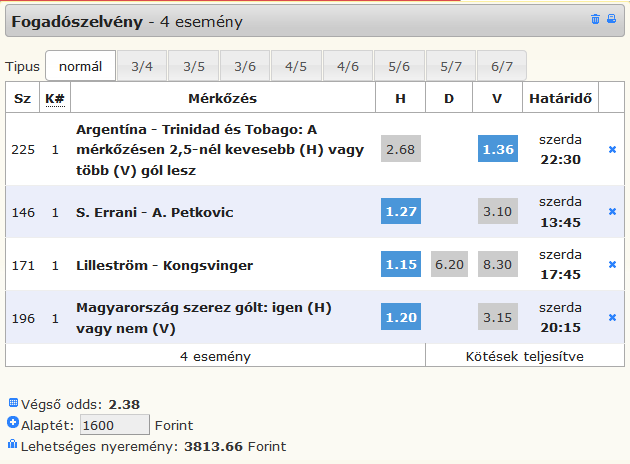Screen dimensions: 630x464
Task: Click the grid icon beside Végső odds
Action: click(x=12, y=403)
